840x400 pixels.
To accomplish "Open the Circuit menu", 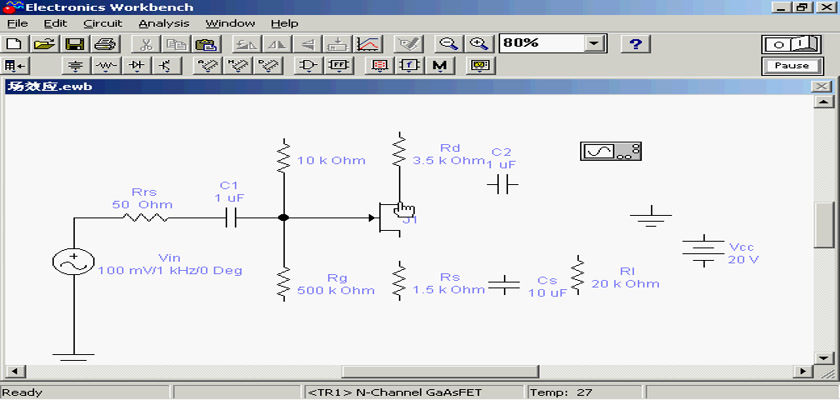I will pyautogui.click(x=102, y=22).
